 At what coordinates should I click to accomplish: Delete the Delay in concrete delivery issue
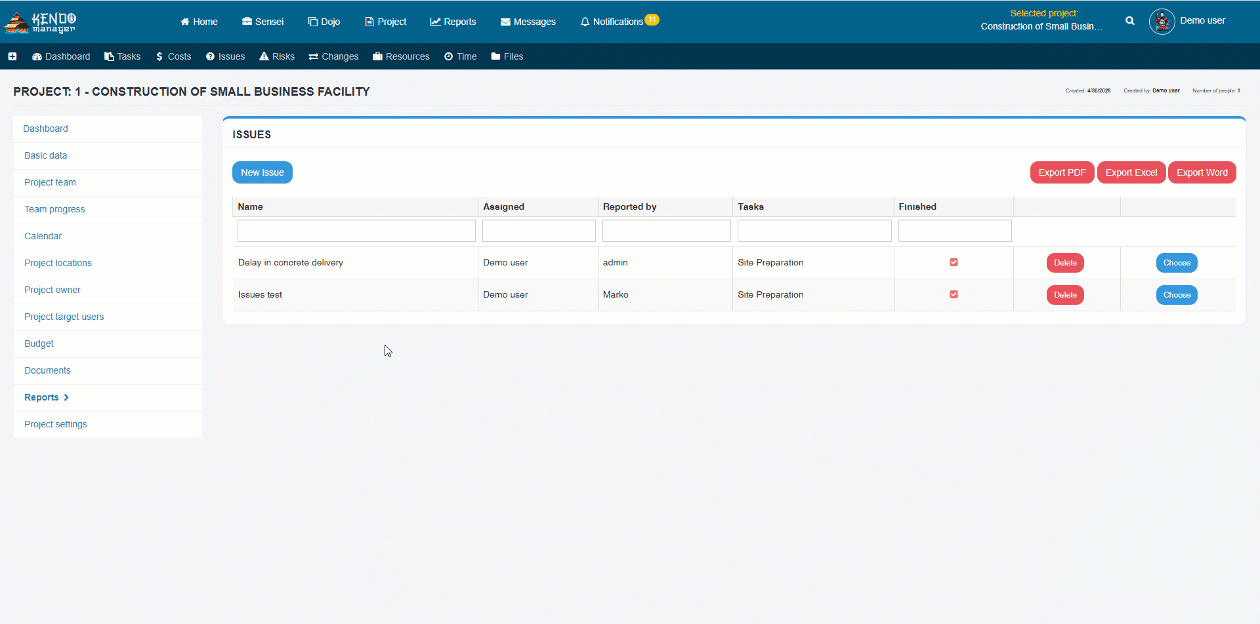[x=1065, y=263]
